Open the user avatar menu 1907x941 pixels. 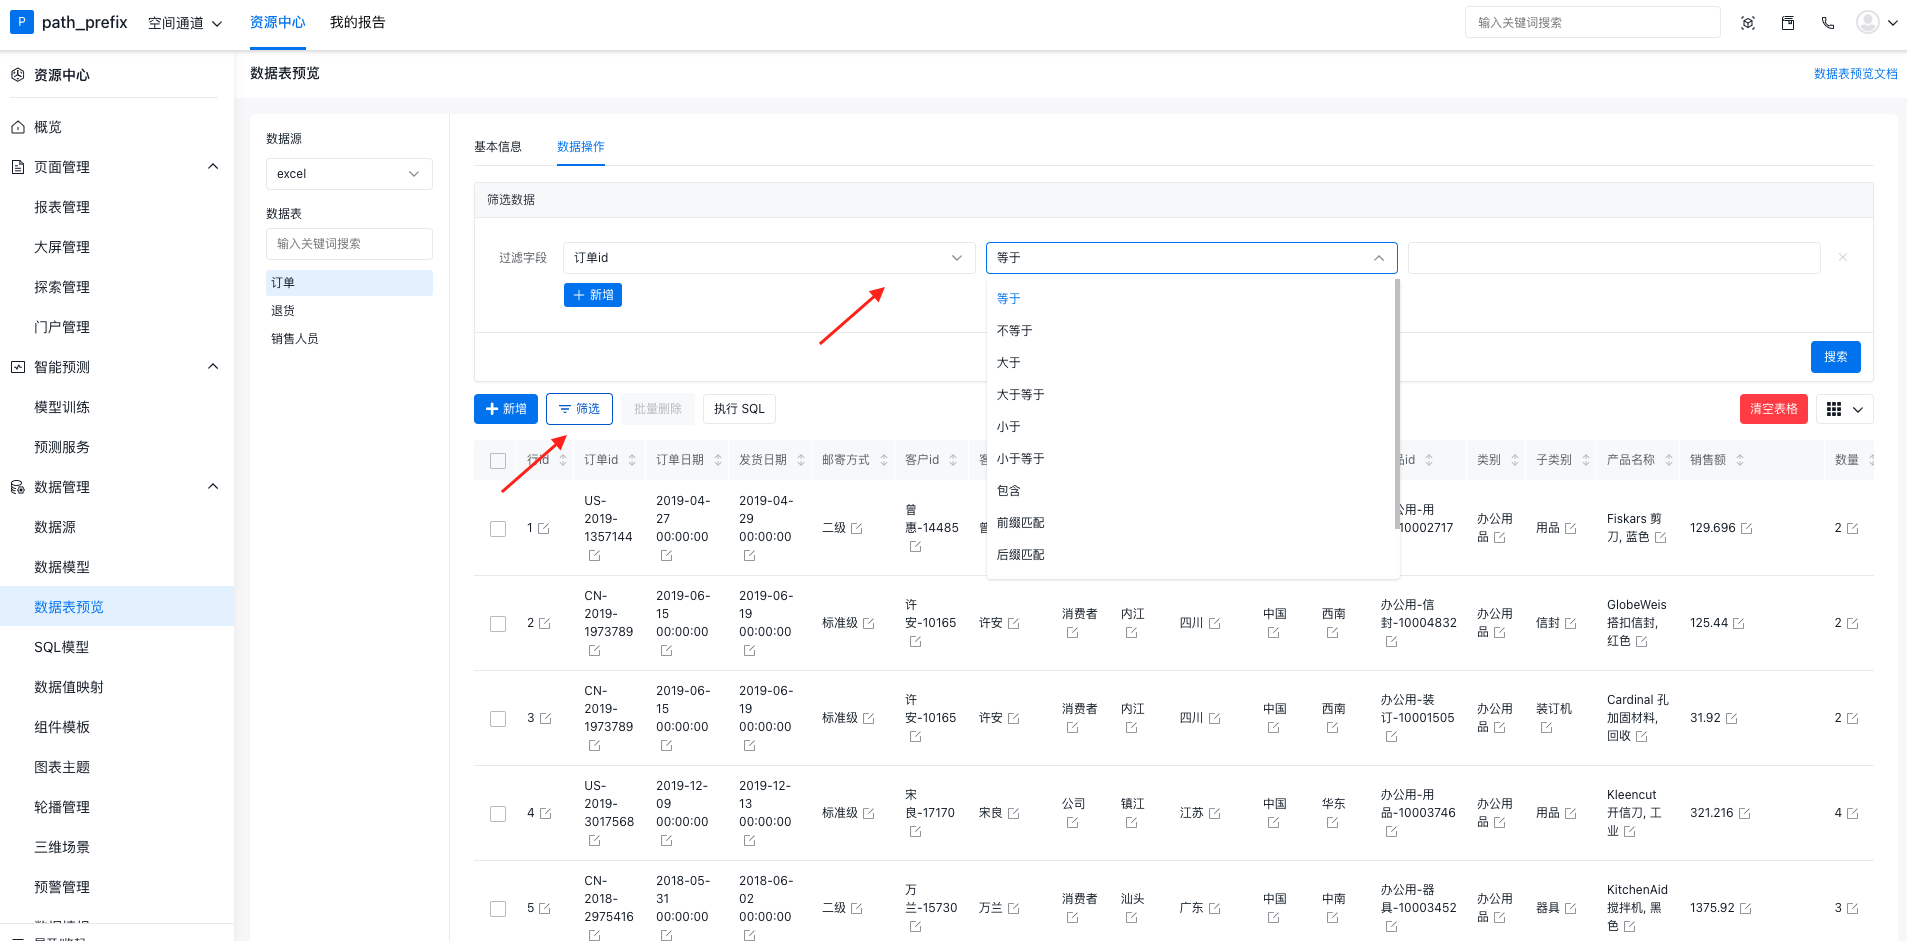click(x=1876, y=22)
